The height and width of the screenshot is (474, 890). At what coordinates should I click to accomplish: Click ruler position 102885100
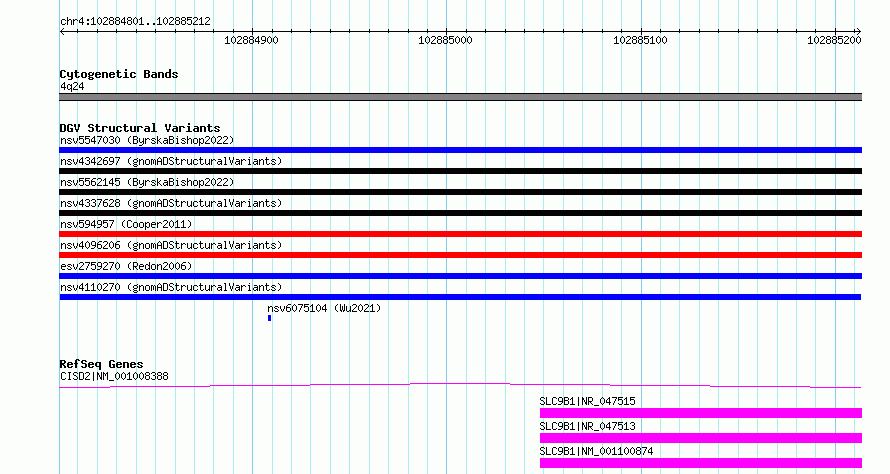640,40
